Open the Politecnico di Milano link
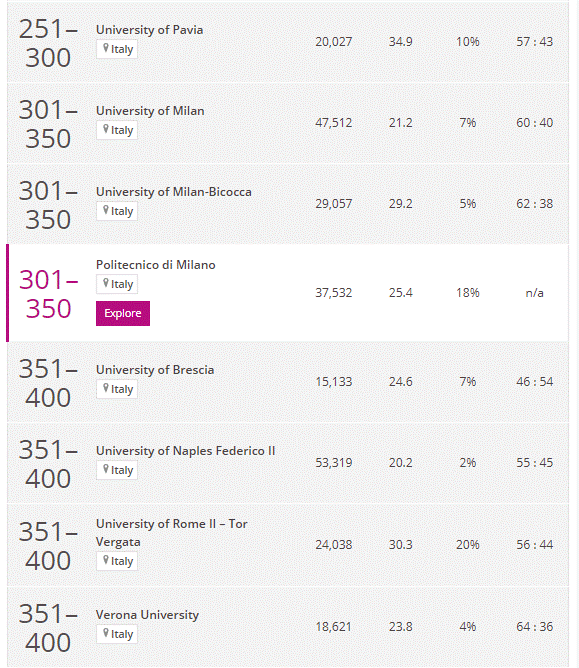 point(156,265)
